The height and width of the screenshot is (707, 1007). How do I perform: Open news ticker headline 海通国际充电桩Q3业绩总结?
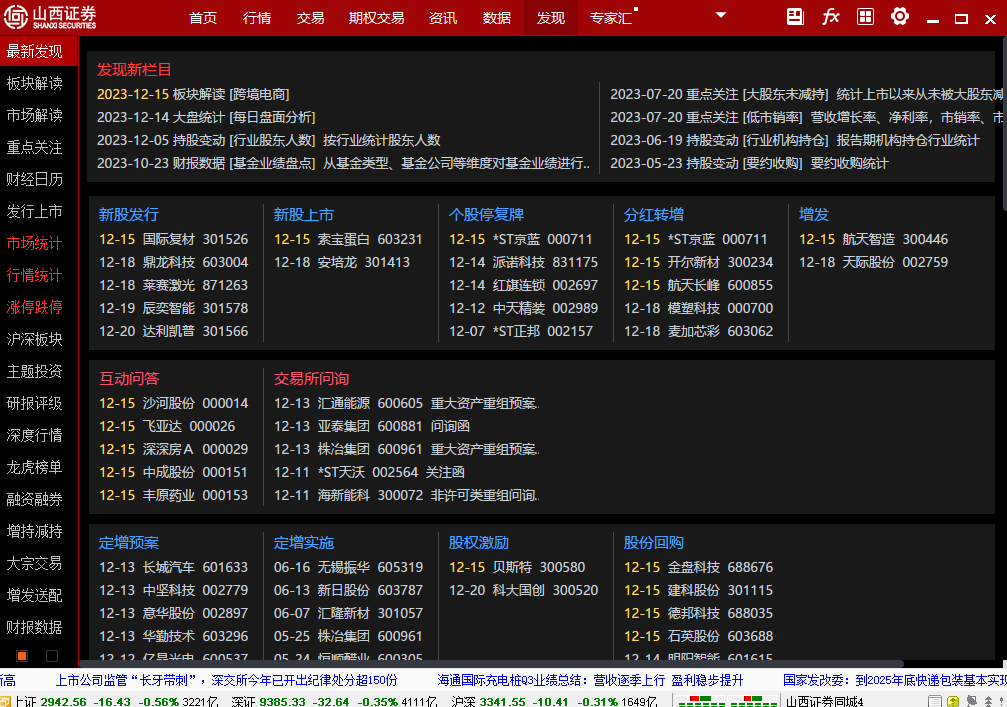coord(590,680)
